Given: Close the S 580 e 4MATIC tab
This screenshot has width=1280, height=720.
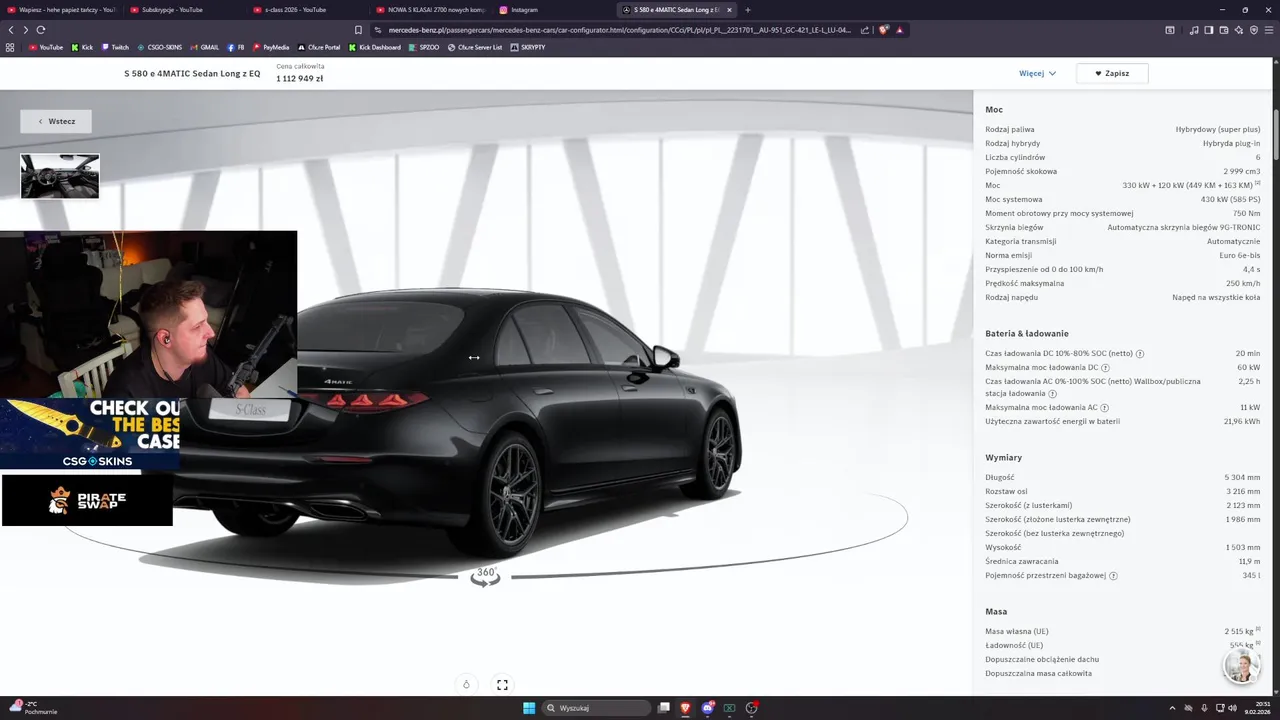Looking at the screenshot, I should coord(729,10).
